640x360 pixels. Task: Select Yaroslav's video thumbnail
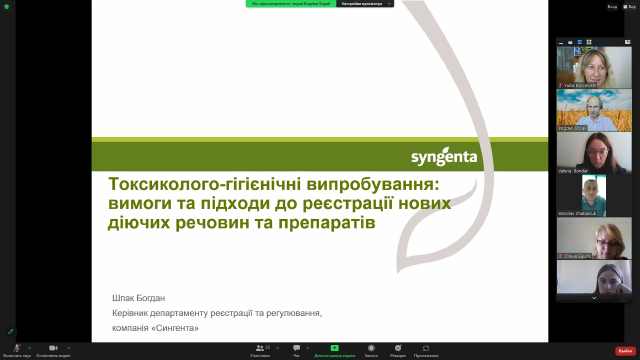click(594, 196)
